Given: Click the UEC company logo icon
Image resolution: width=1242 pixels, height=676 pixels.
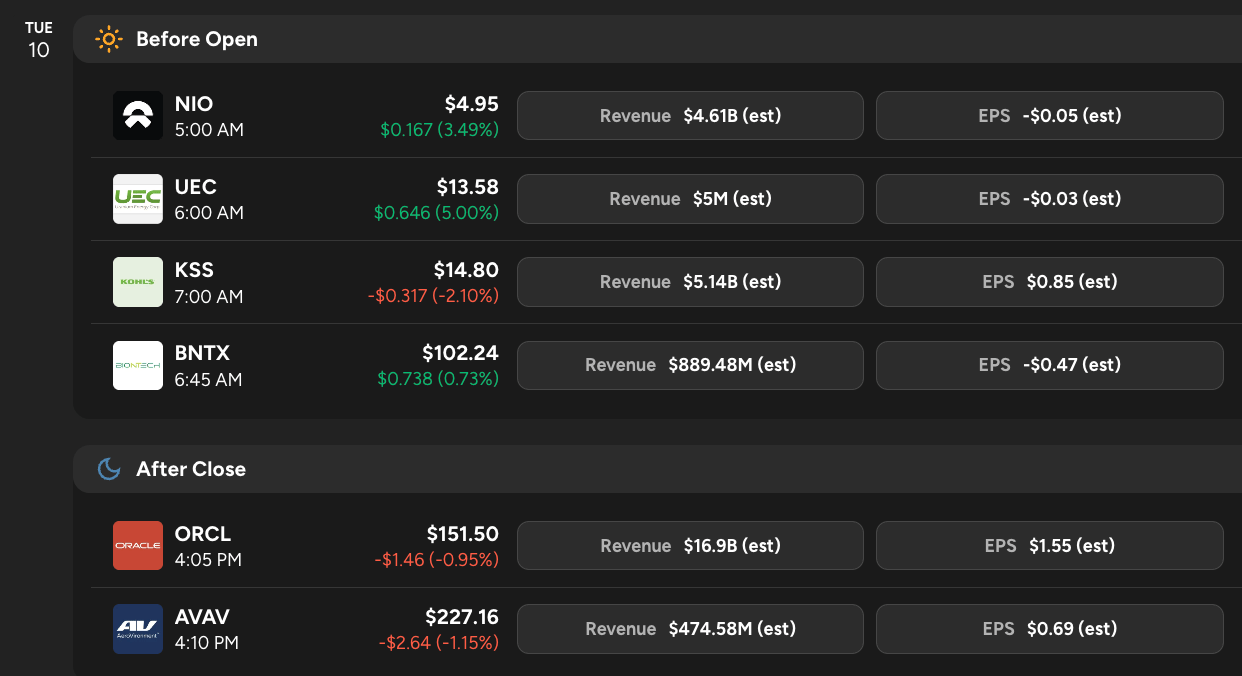Looking at the screenshot, I should (138, 199).
